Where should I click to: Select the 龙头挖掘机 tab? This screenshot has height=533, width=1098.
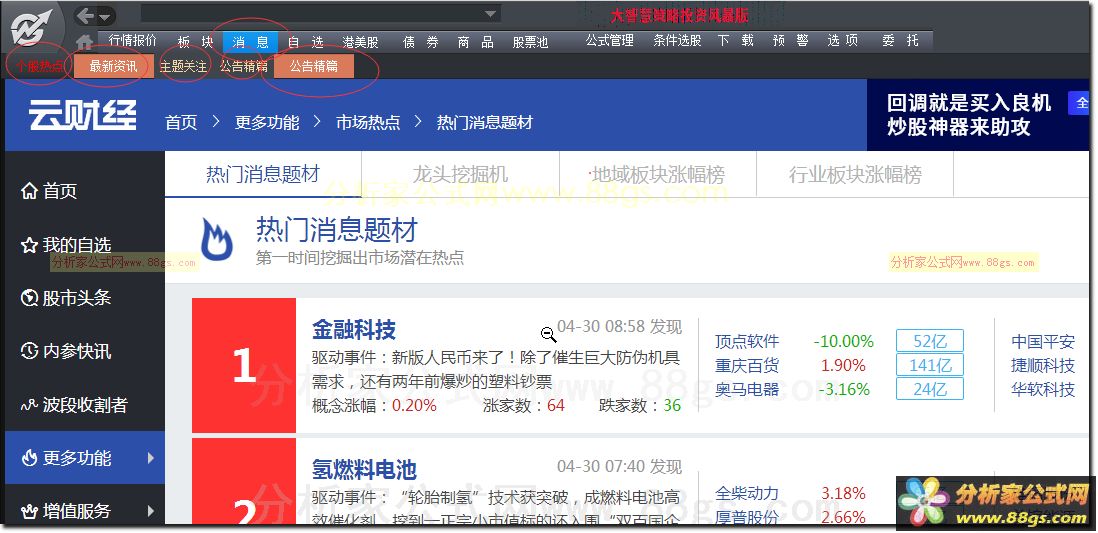tap(460, 174)
